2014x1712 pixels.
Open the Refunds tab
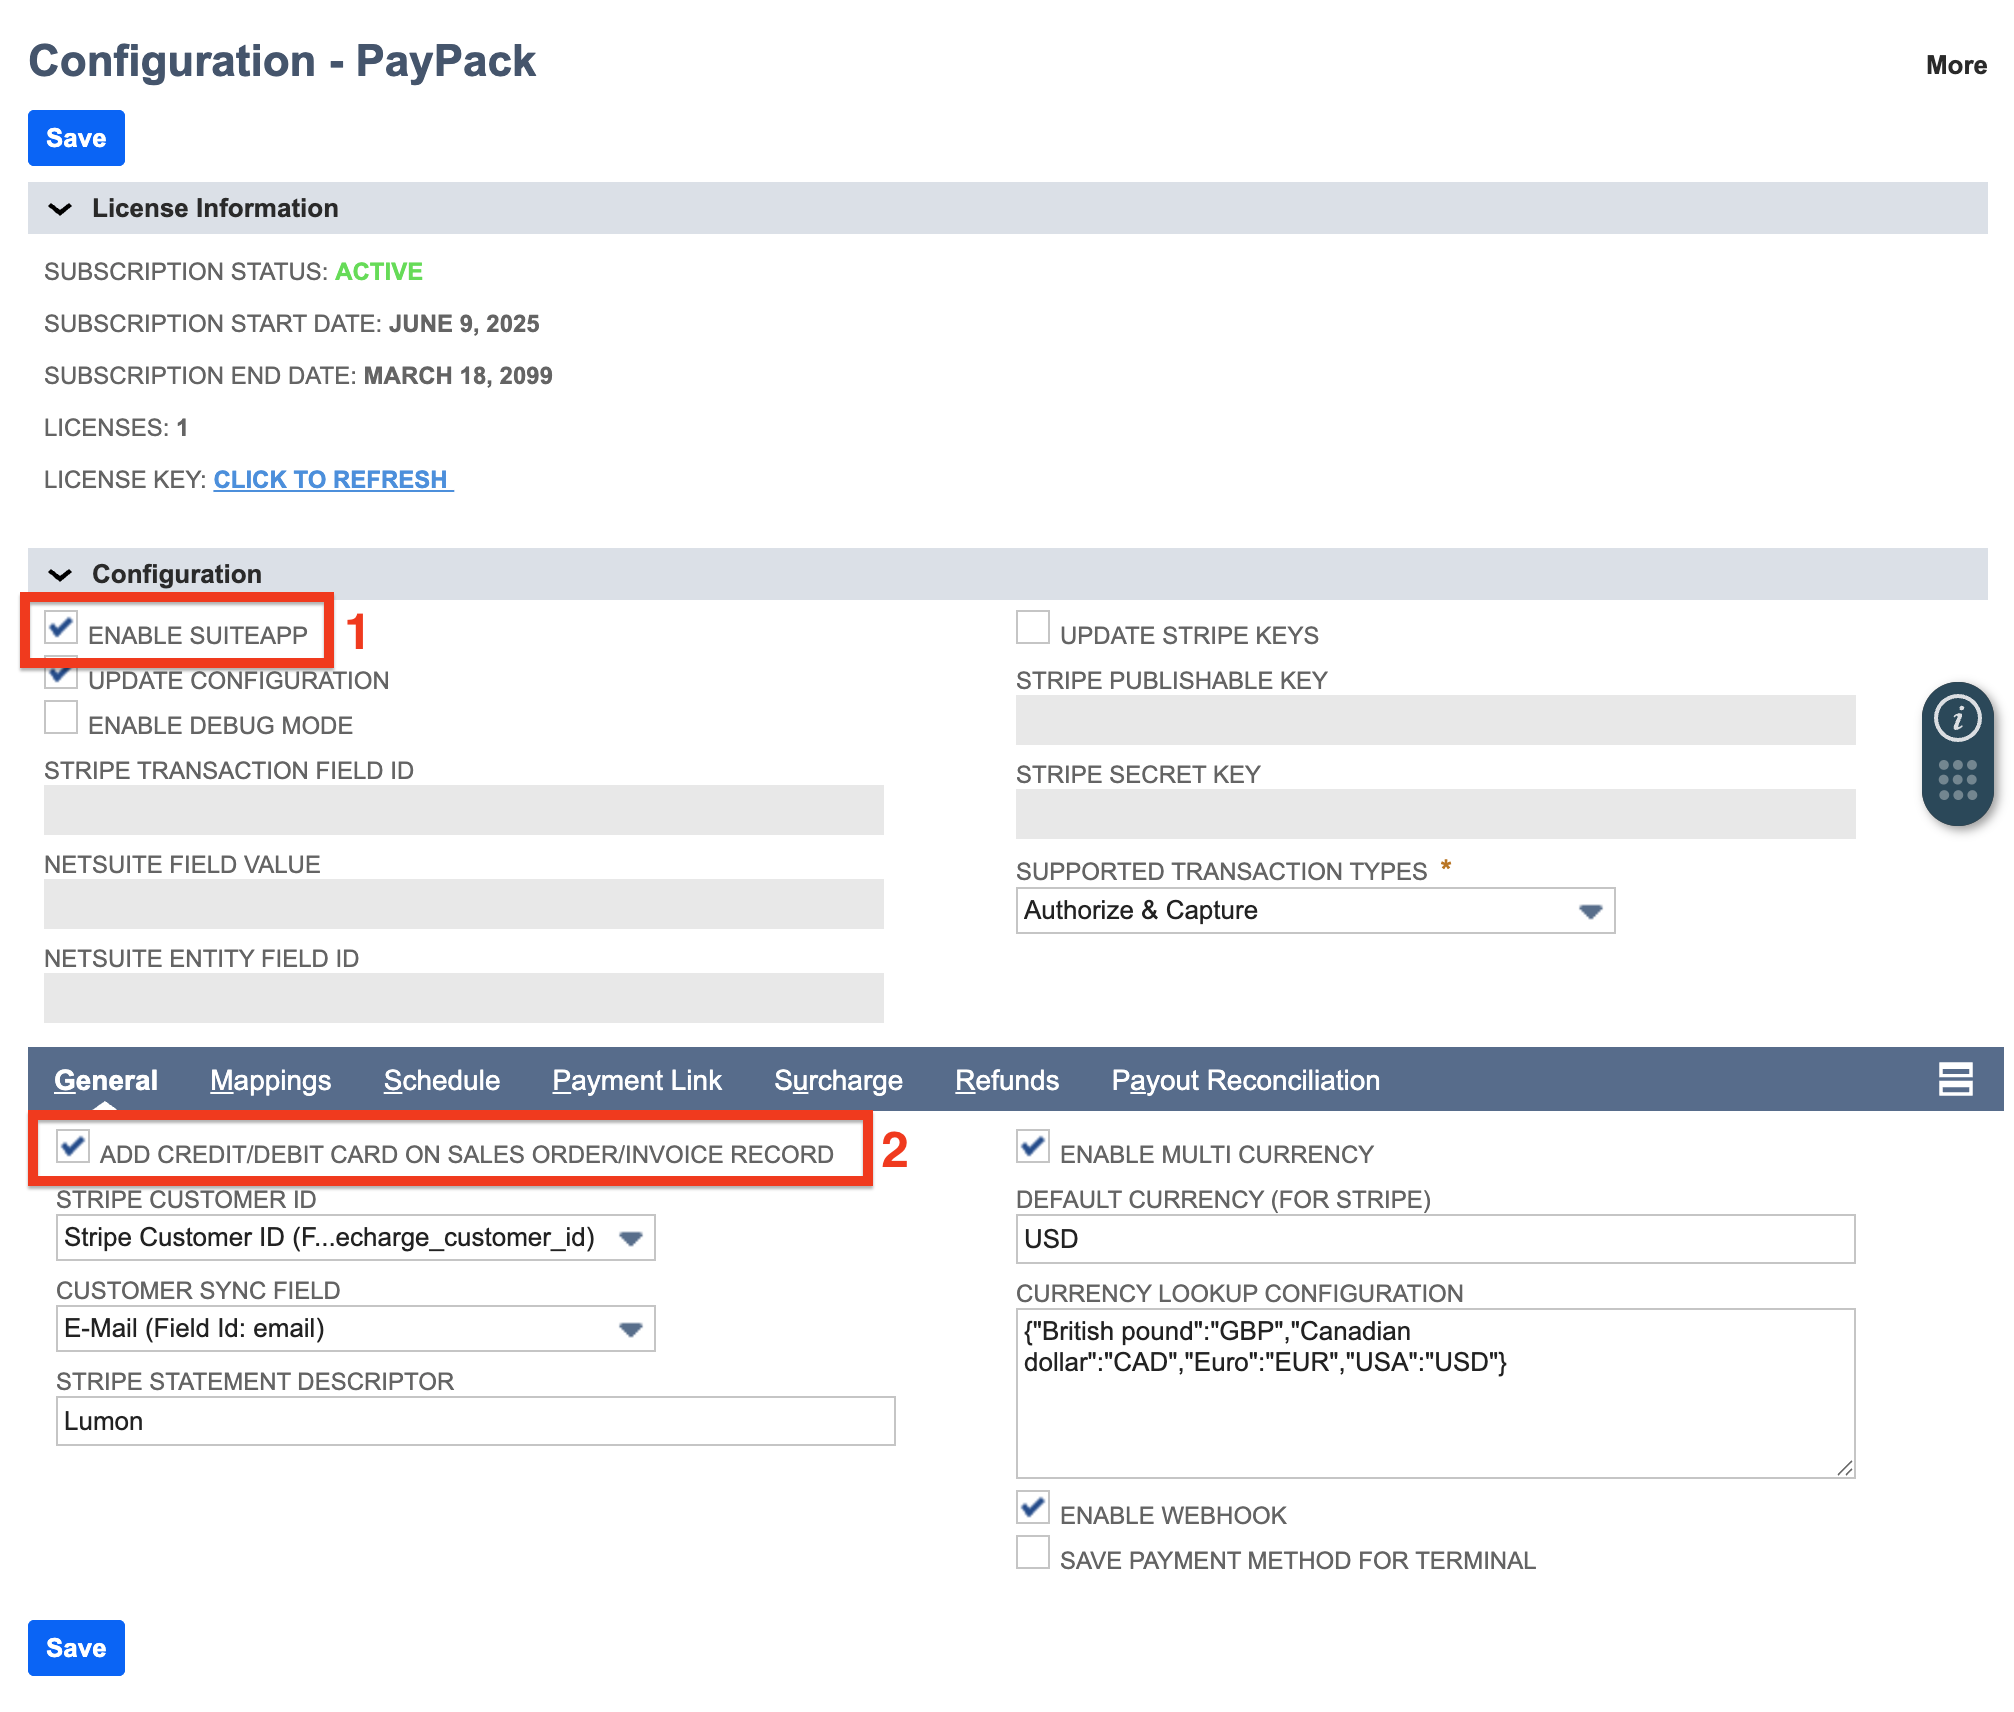pyautogui.click(x=1007, y=1080)
